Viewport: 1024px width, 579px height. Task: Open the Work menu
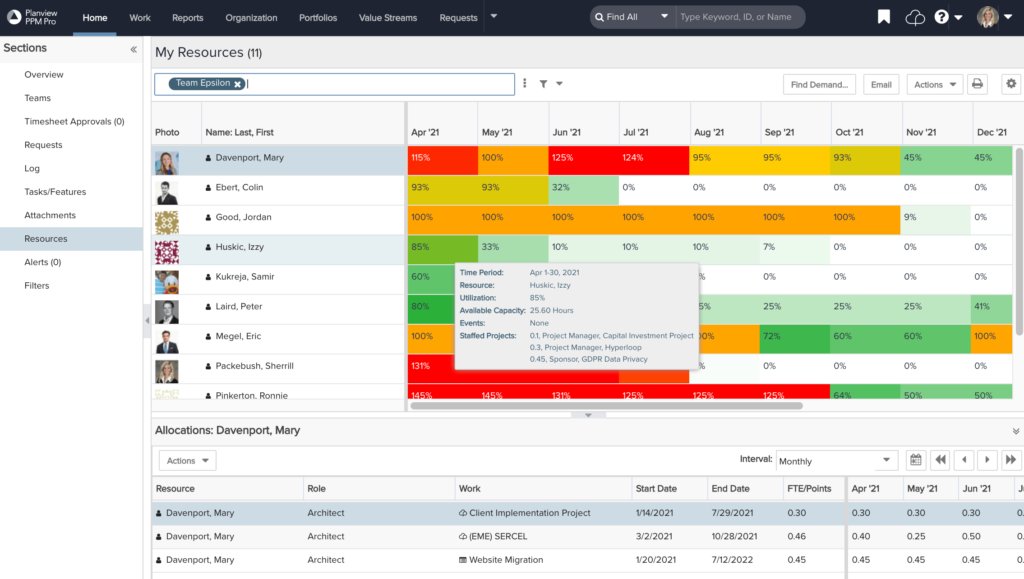140,18
